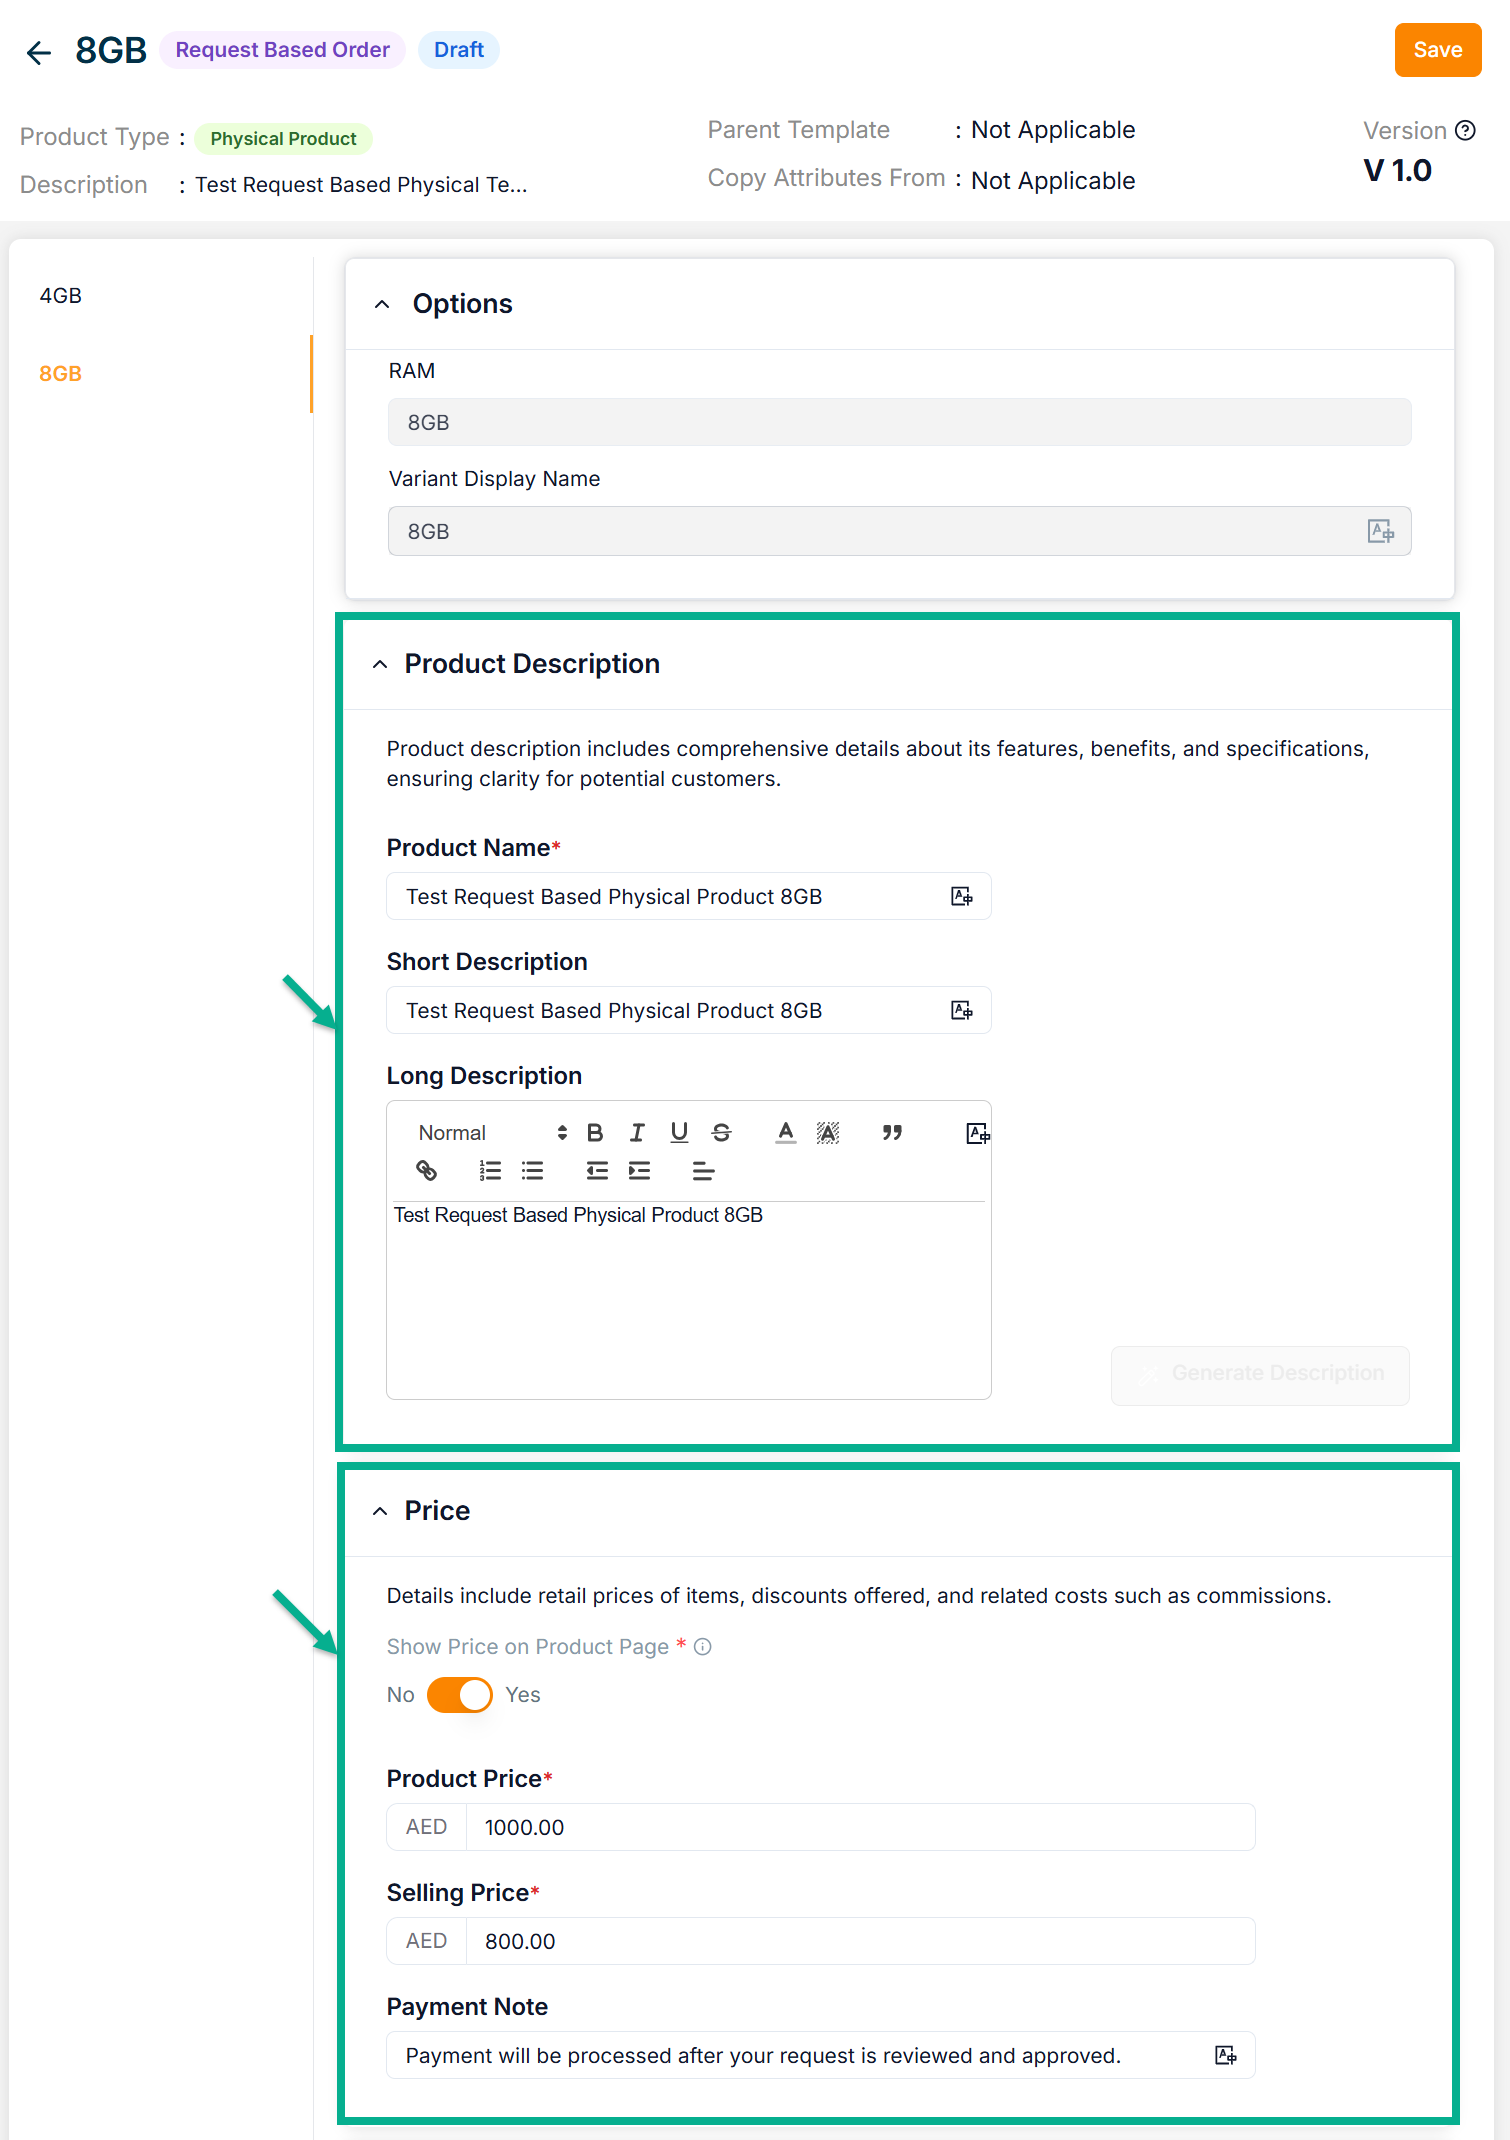Click the Selling Price input field
This screenshot has height=2140, width=1510.
[x=860, y=1941]
